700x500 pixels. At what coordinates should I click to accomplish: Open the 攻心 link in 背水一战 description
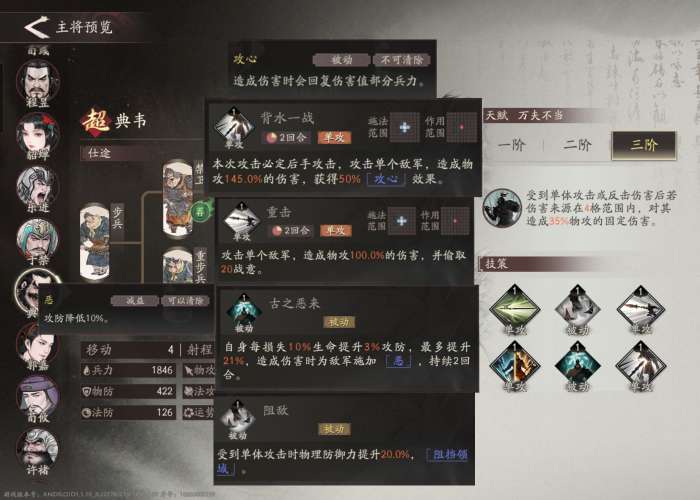(386, 179)
